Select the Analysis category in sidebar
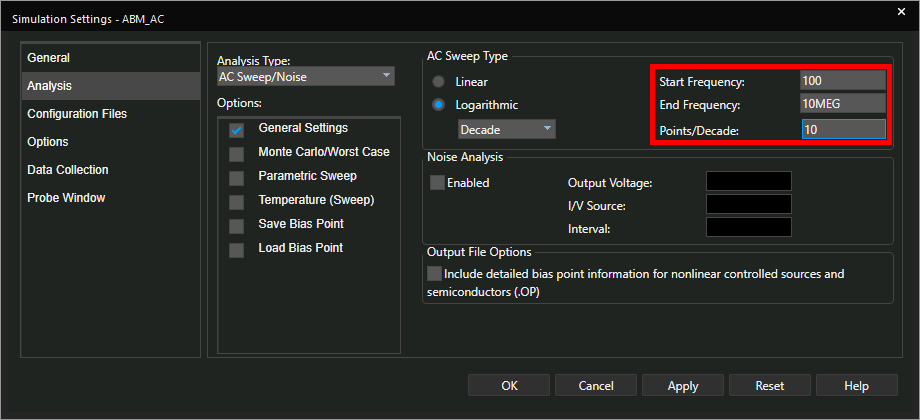This screenshot has width=920, height=420. point(110,86)
